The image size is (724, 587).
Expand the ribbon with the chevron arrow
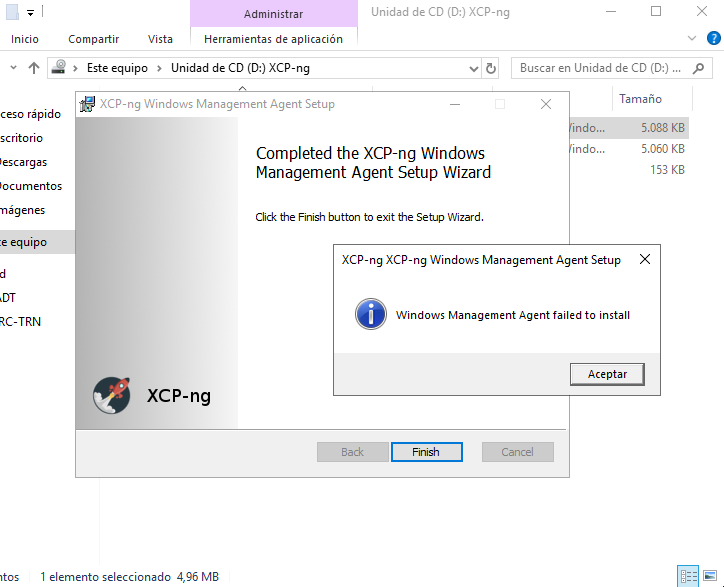pyautogui.click(x=692, y=38)
